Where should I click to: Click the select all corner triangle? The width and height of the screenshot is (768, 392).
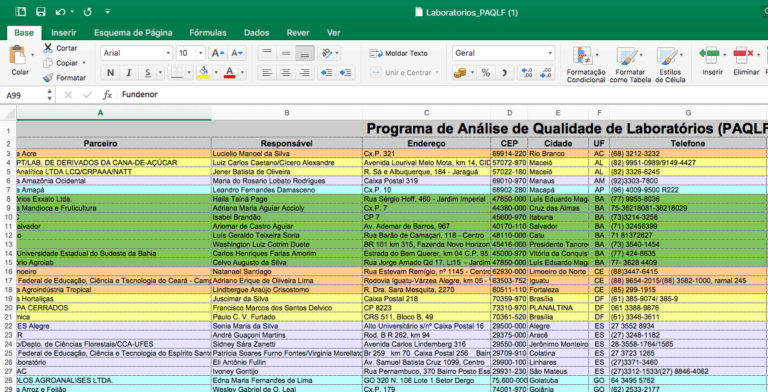8,113
